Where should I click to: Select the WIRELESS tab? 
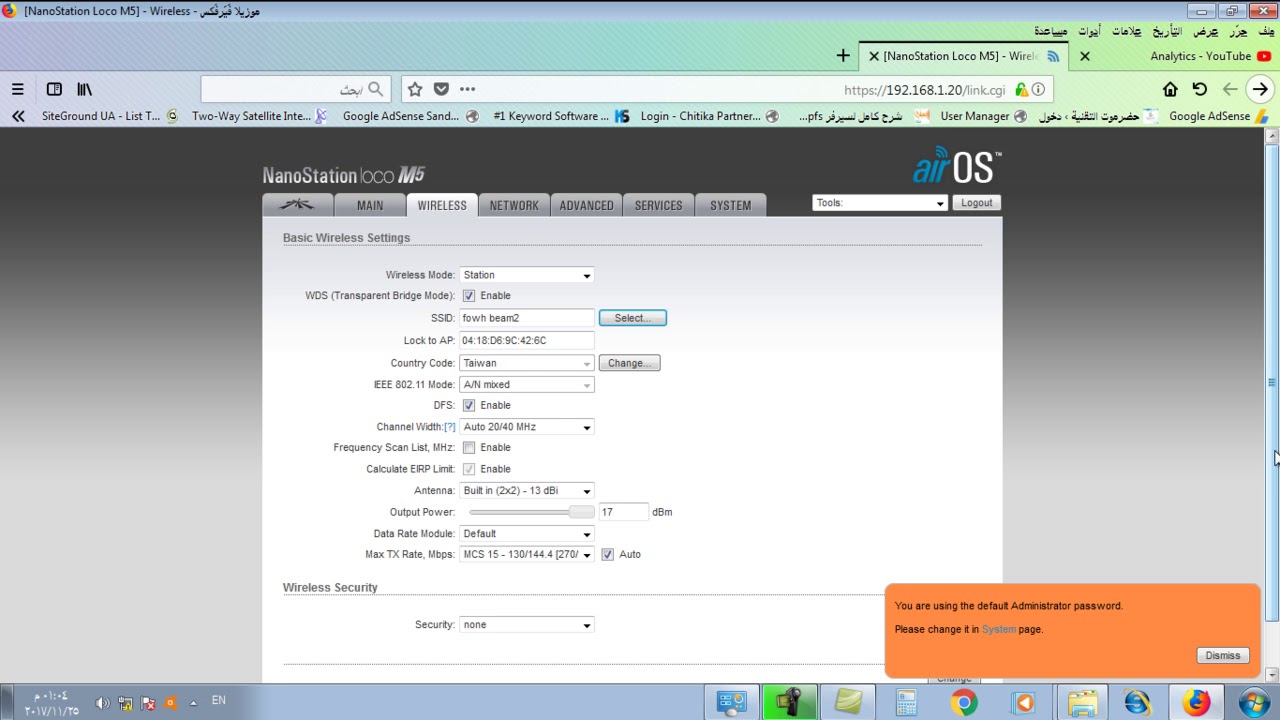click(442, 205)
